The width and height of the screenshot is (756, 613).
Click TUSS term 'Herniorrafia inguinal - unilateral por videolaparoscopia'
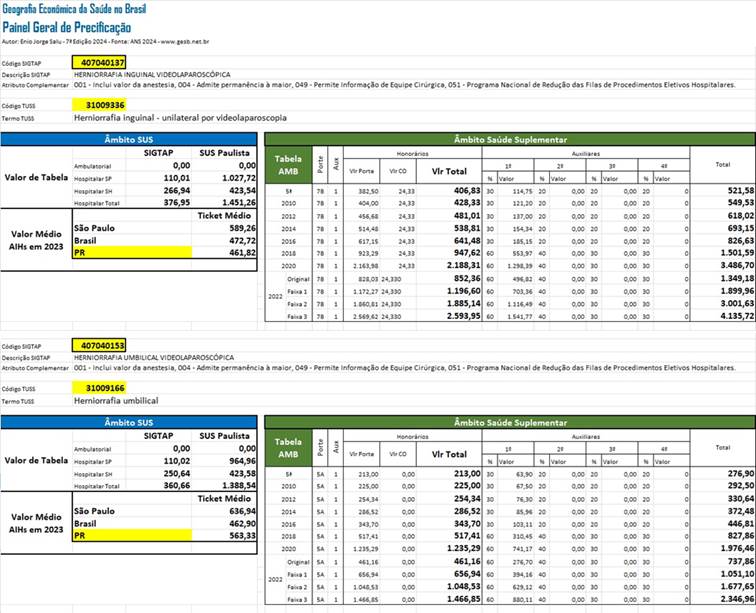point(180,118)
